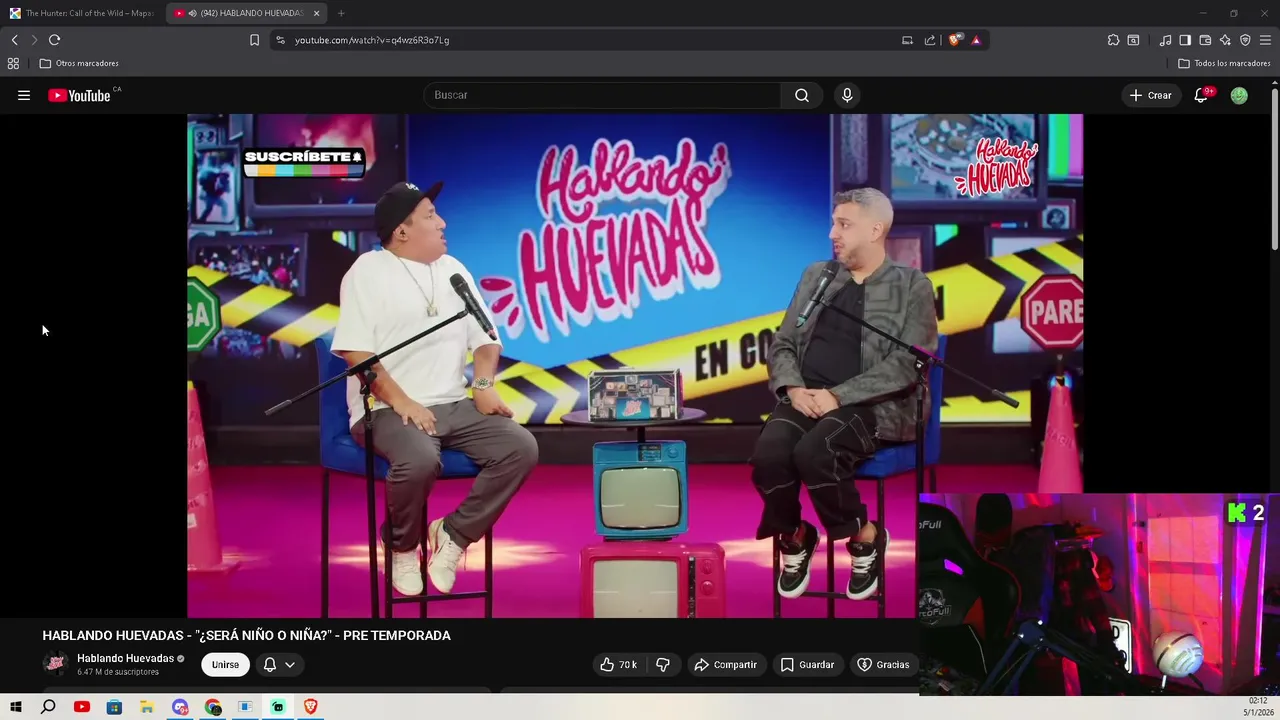Open Hablando Huevadas channel avatar
This screenshot has width=1280, height=720.
[x=56, y=664]
